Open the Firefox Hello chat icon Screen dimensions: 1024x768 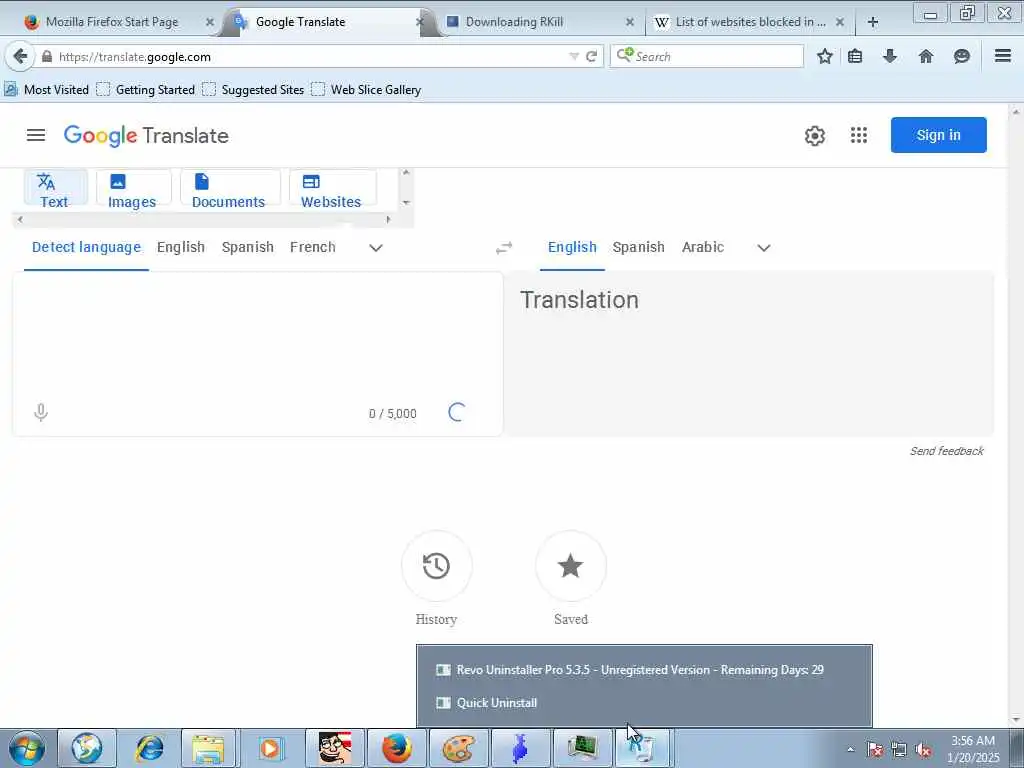961,56
